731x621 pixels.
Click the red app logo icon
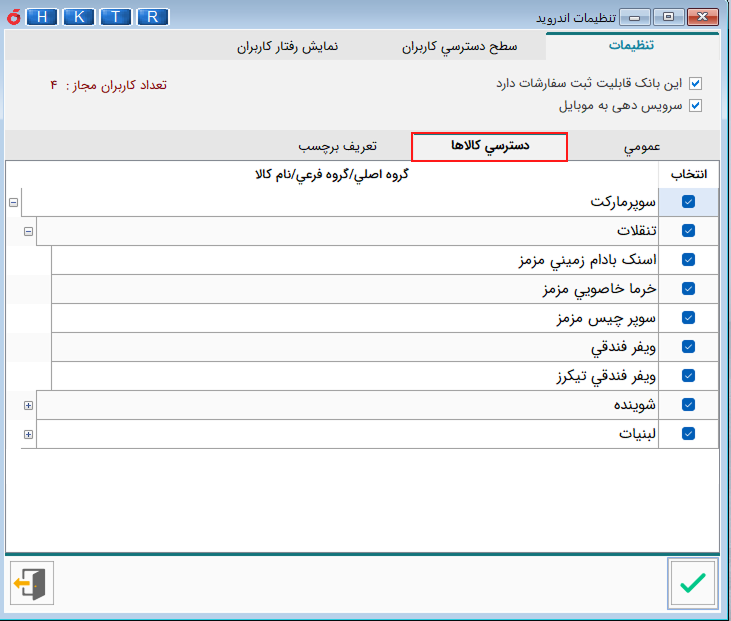coord(12,17)
